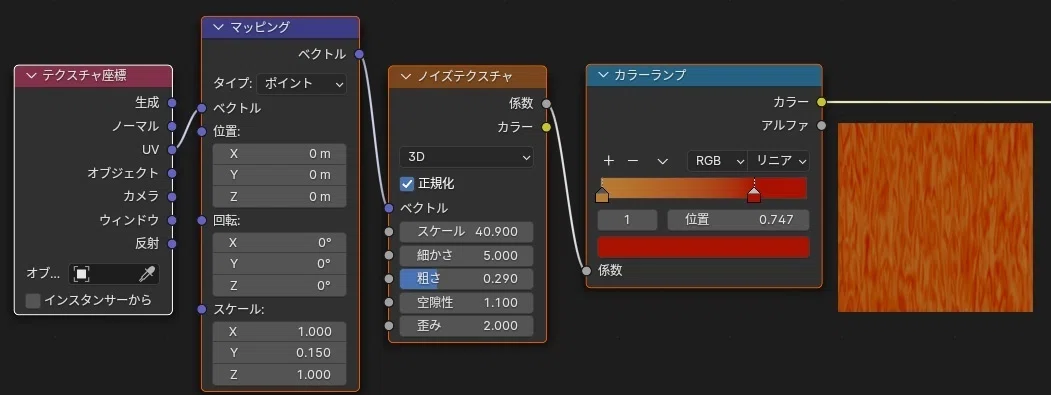
Task: Click the スケール 40.900 field in Noise Texture
Action: pos(467,232)
